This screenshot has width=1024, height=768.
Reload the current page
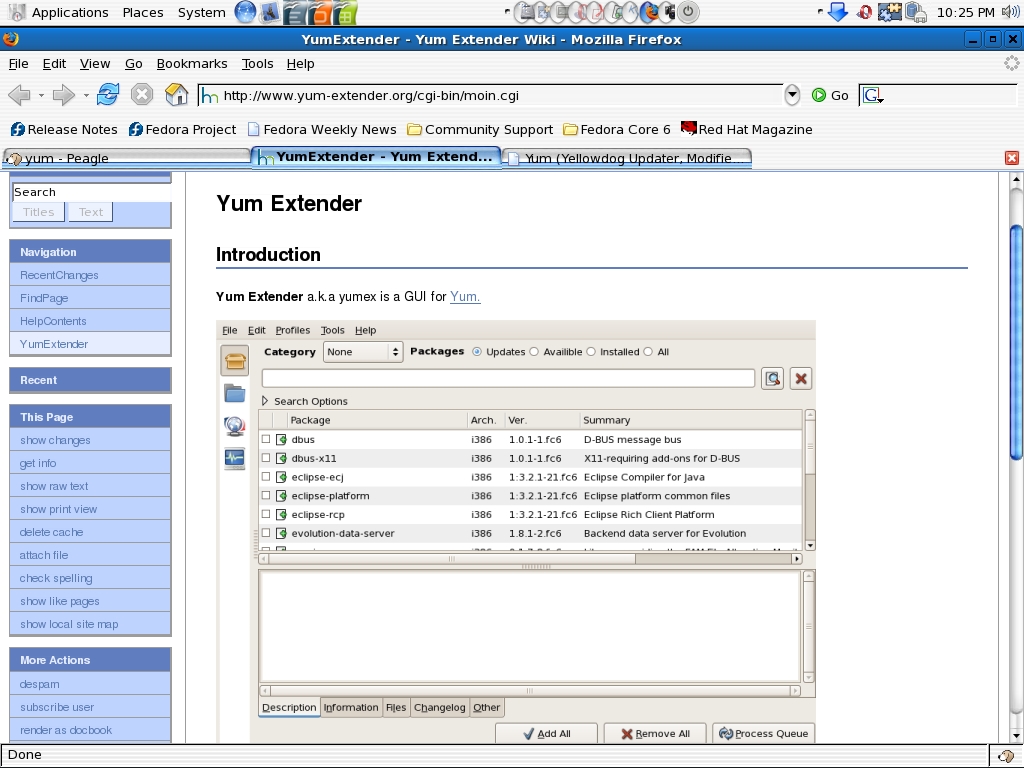pyautogui.click(x=108, y=95)
